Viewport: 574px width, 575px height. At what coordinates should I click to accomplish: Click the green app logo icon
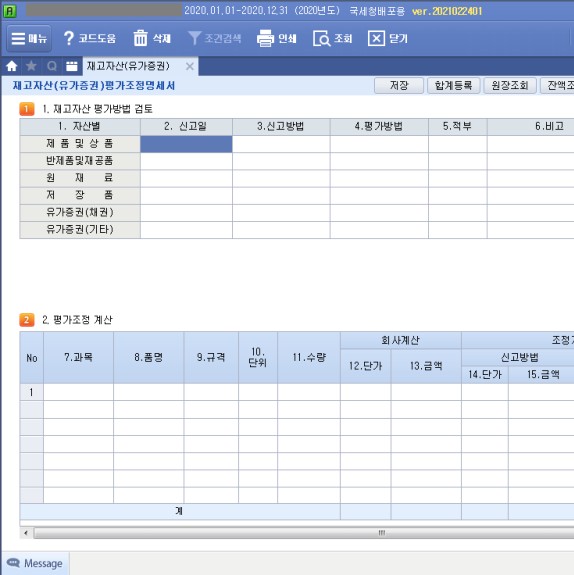10,11
